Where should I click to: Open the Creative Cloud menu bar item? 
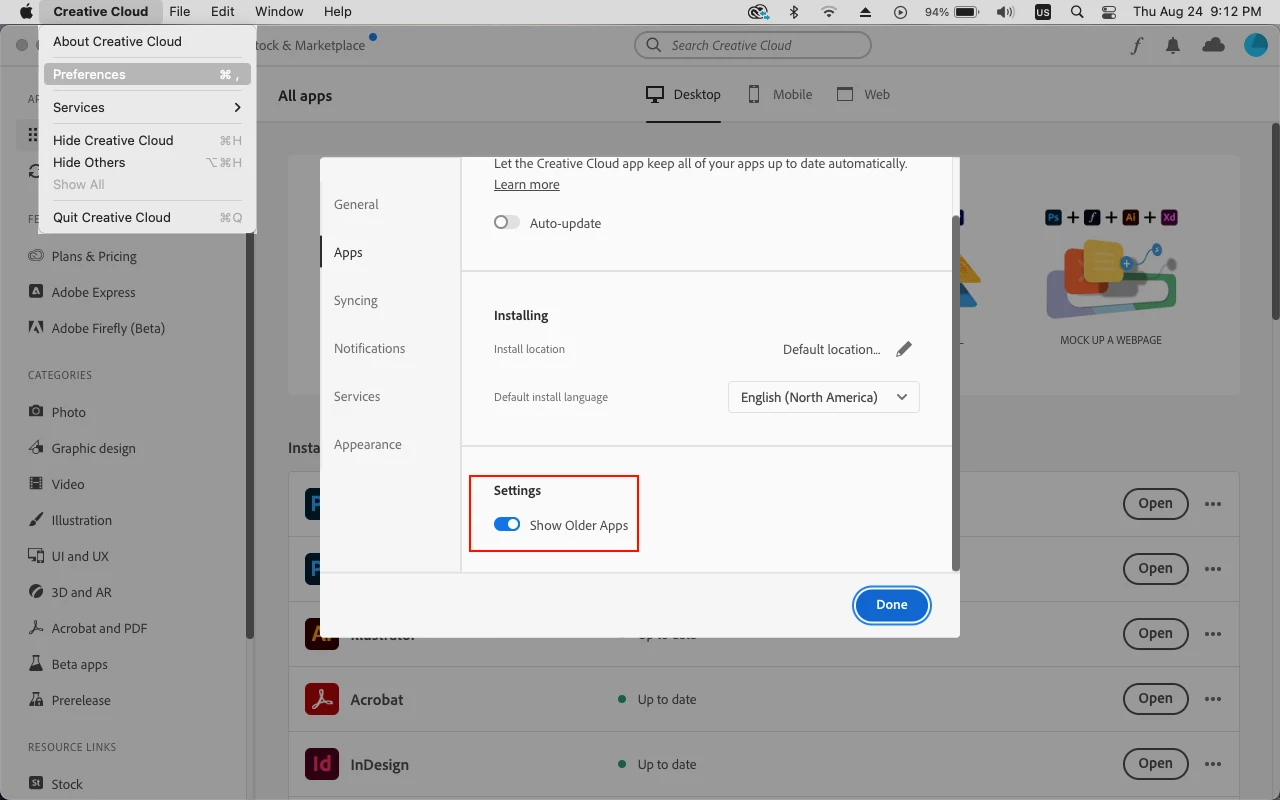(x=101, y=12)
